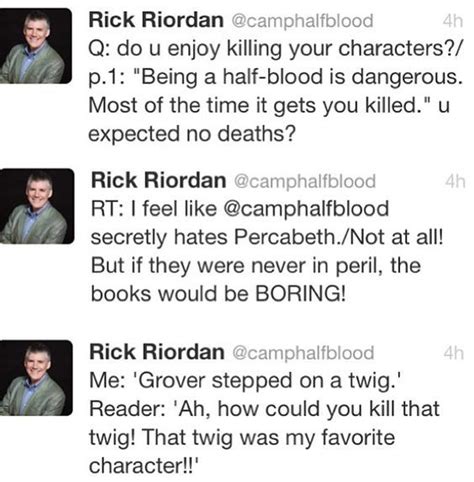Click the 4h timestamp on third tweet
This screenshot has width=474, height=482.
[453, 353]
